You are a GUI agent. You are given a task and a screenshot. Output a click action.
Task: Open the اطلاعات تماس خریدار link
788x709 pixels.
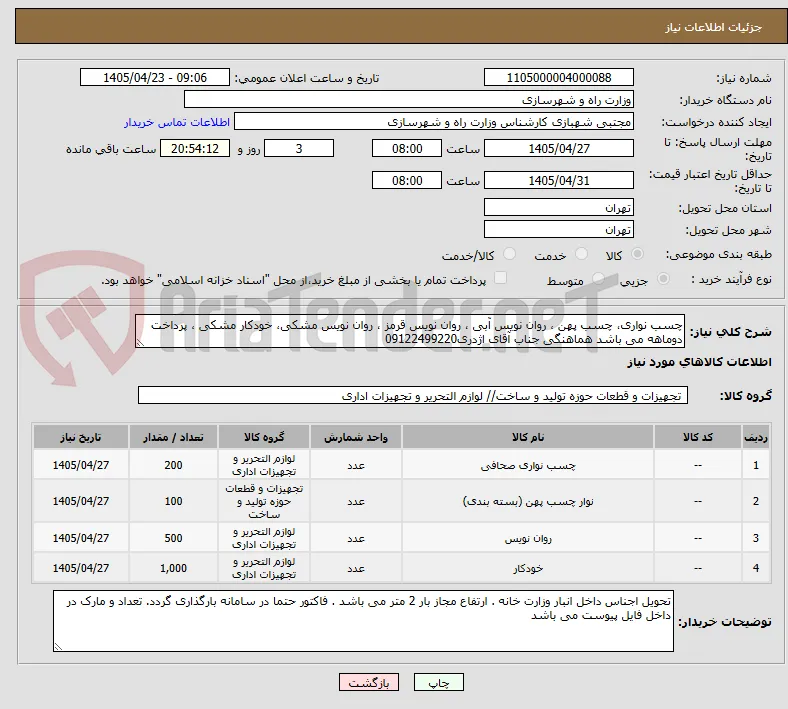177,122
